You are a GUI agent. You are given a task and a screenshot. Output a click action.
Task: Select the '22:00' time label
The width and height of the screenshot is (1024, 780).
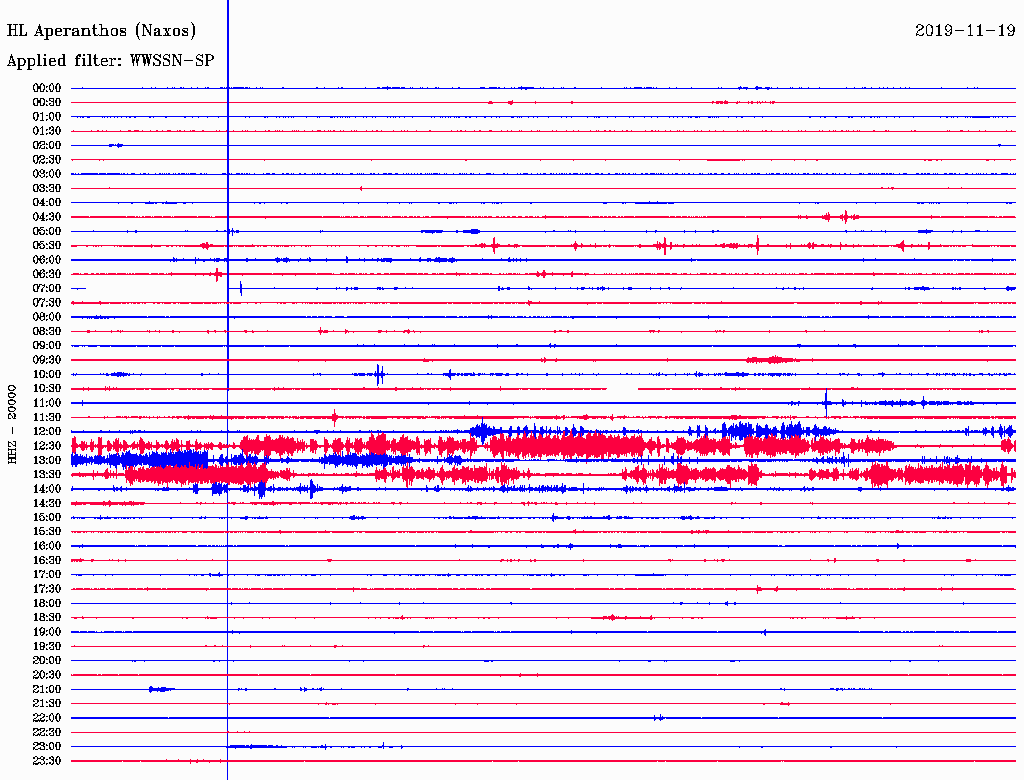[x=47, y=718]
